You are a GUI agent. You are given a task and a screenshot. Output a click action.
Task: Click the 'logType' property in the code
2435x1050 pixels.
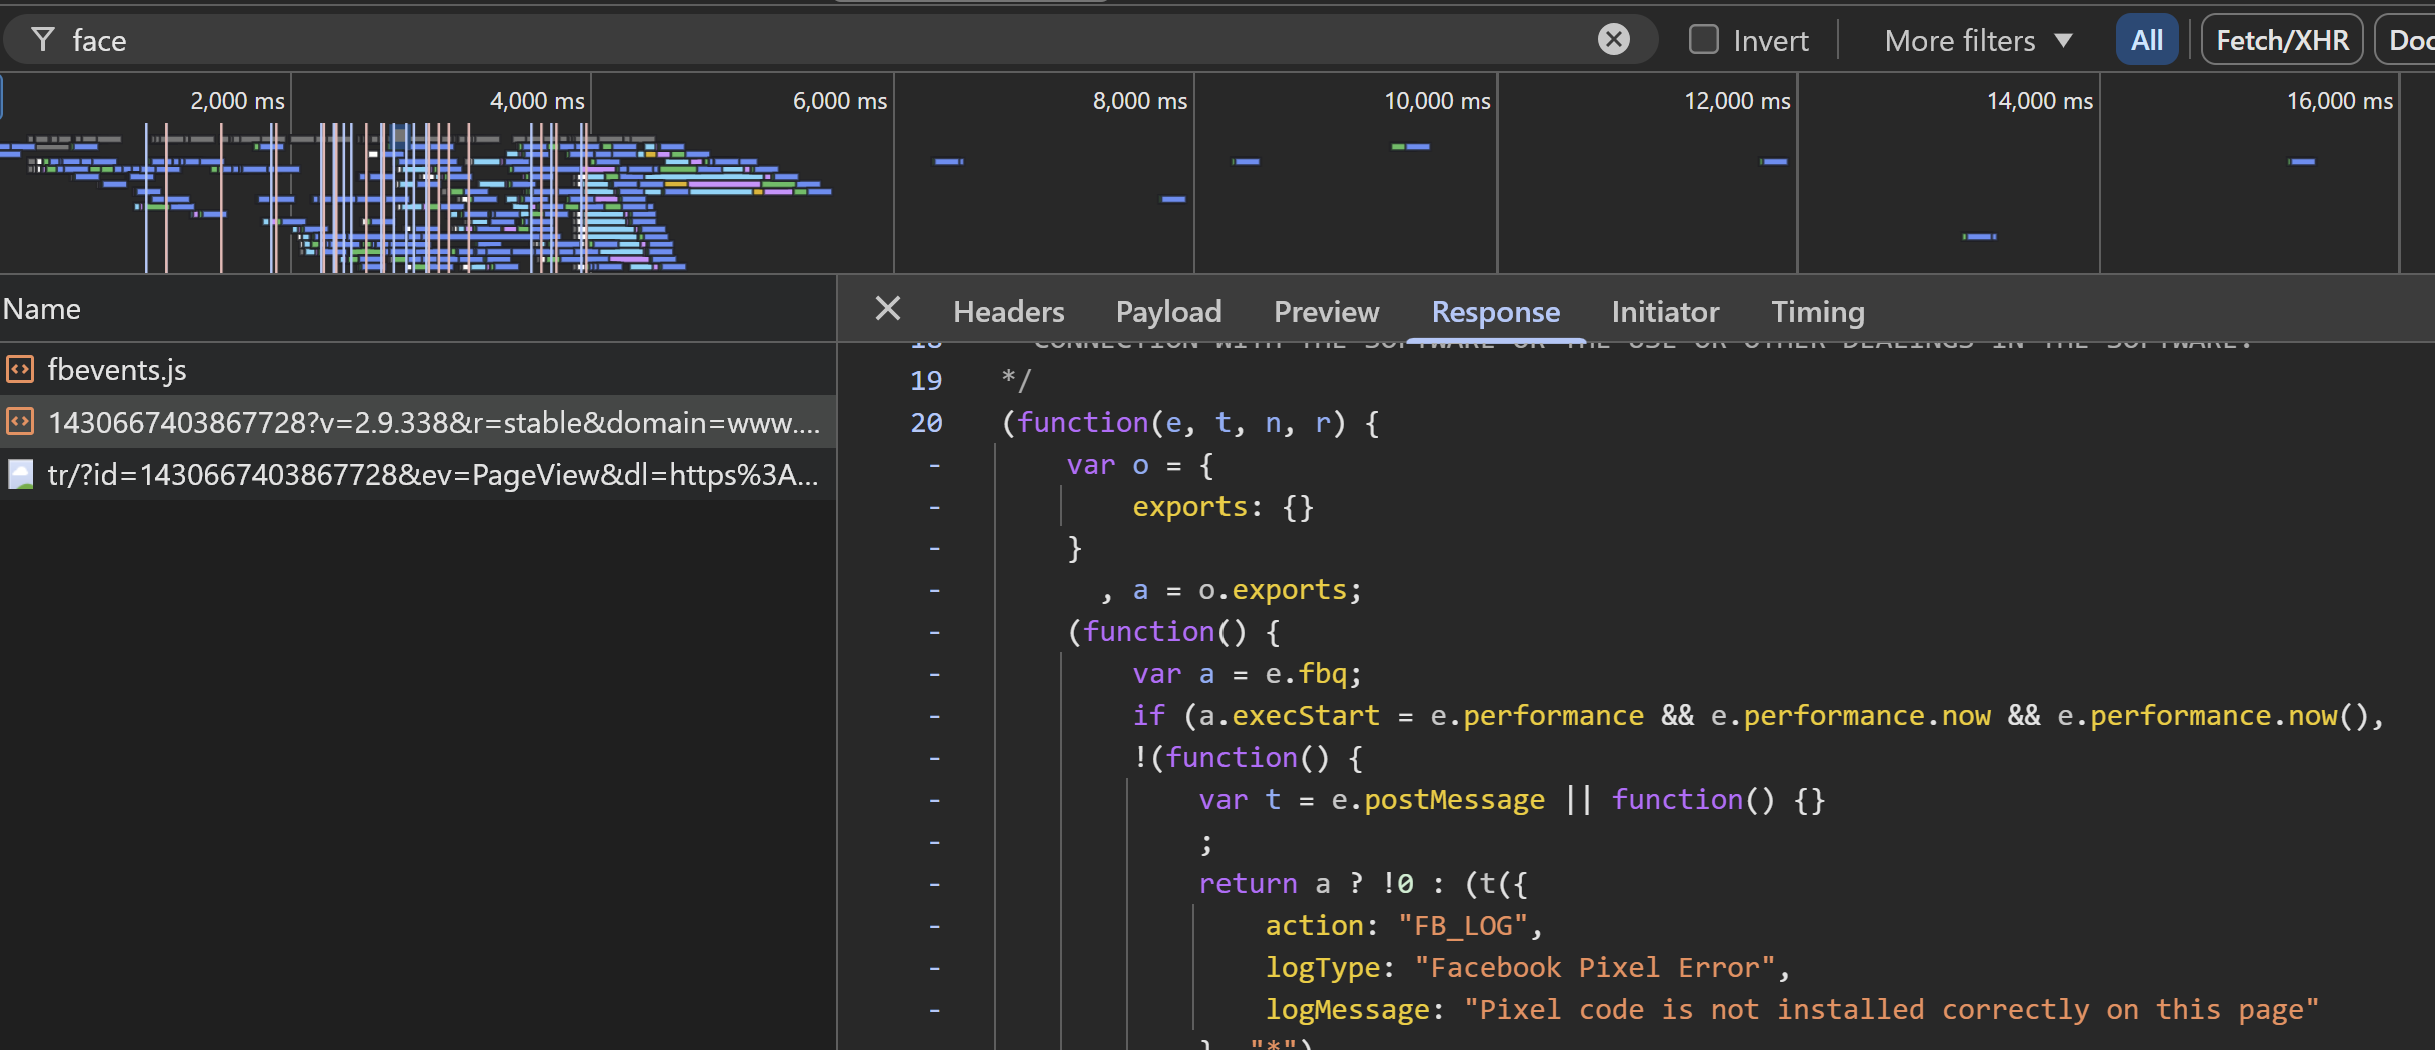click(x=1323, y=968)
